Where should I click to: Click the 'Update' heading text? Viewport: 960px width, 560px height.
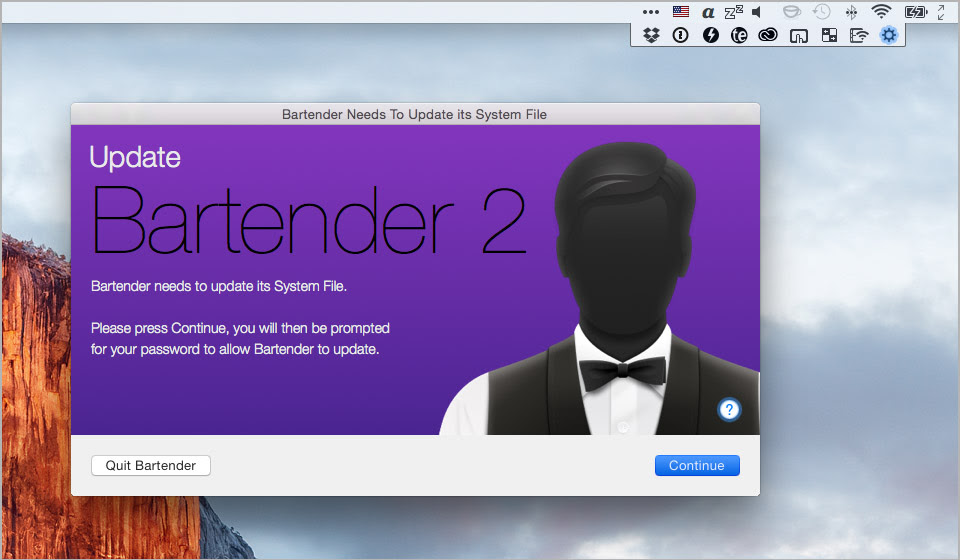135,157
